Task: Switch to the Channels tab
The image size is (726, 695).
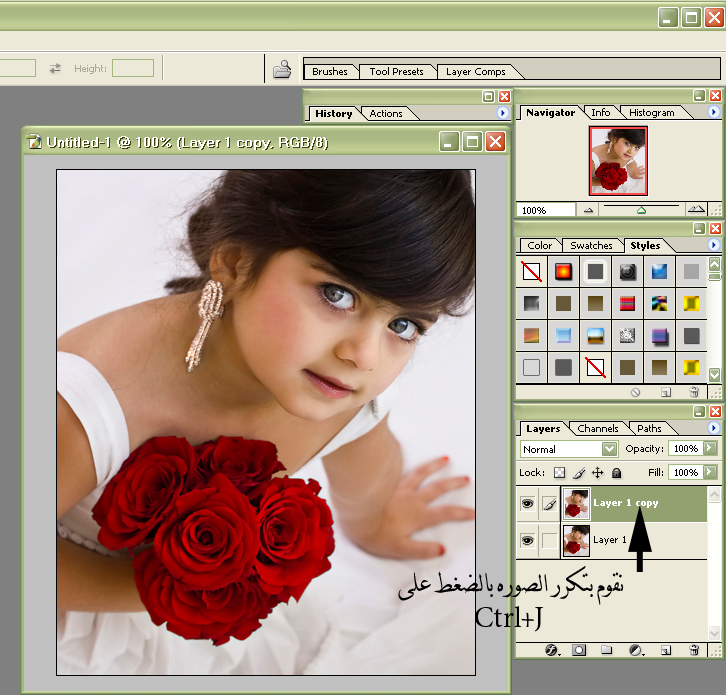Action: pyautogui.click(x=598, y=429)
